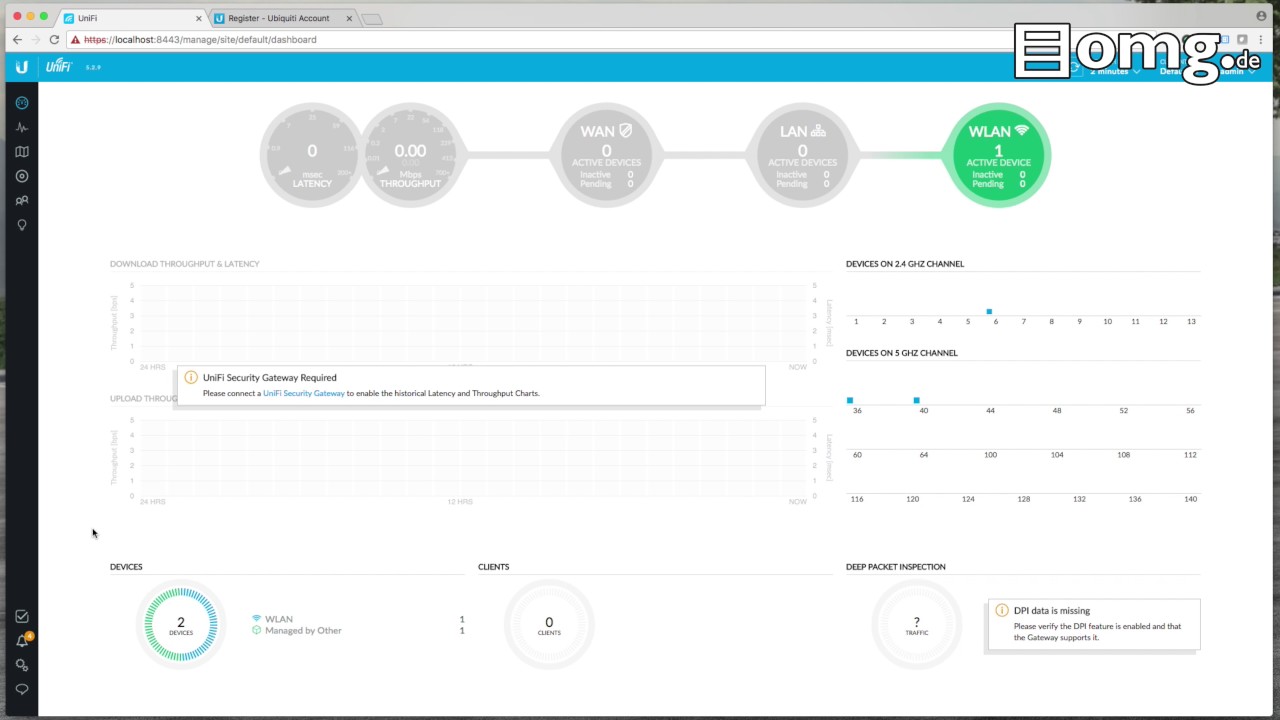Open the Devices section in the sidebar
1280x720 pixels.
[22, 176]
